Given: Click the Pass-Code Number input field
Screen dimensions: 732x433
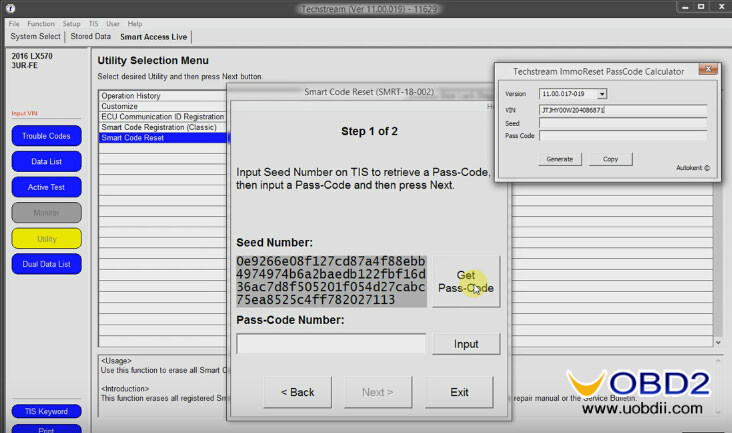Looking at the screenshot, I should [x=331, y=344].
